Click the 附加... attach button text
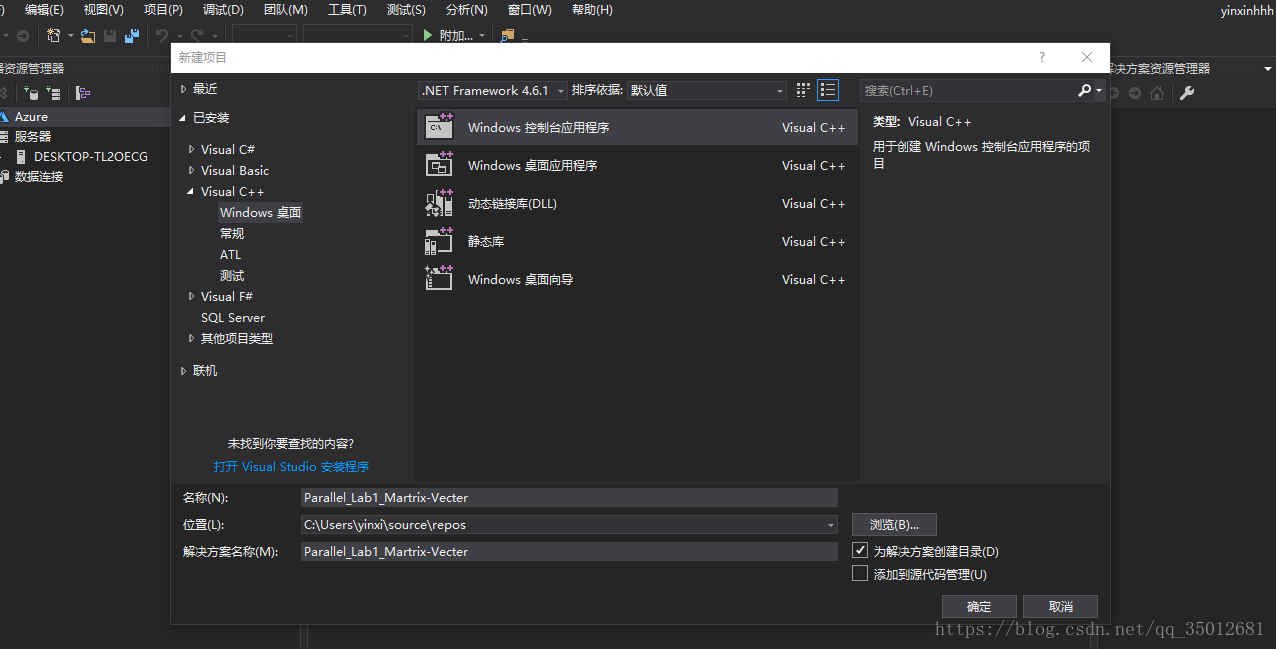 coord(456,35)
